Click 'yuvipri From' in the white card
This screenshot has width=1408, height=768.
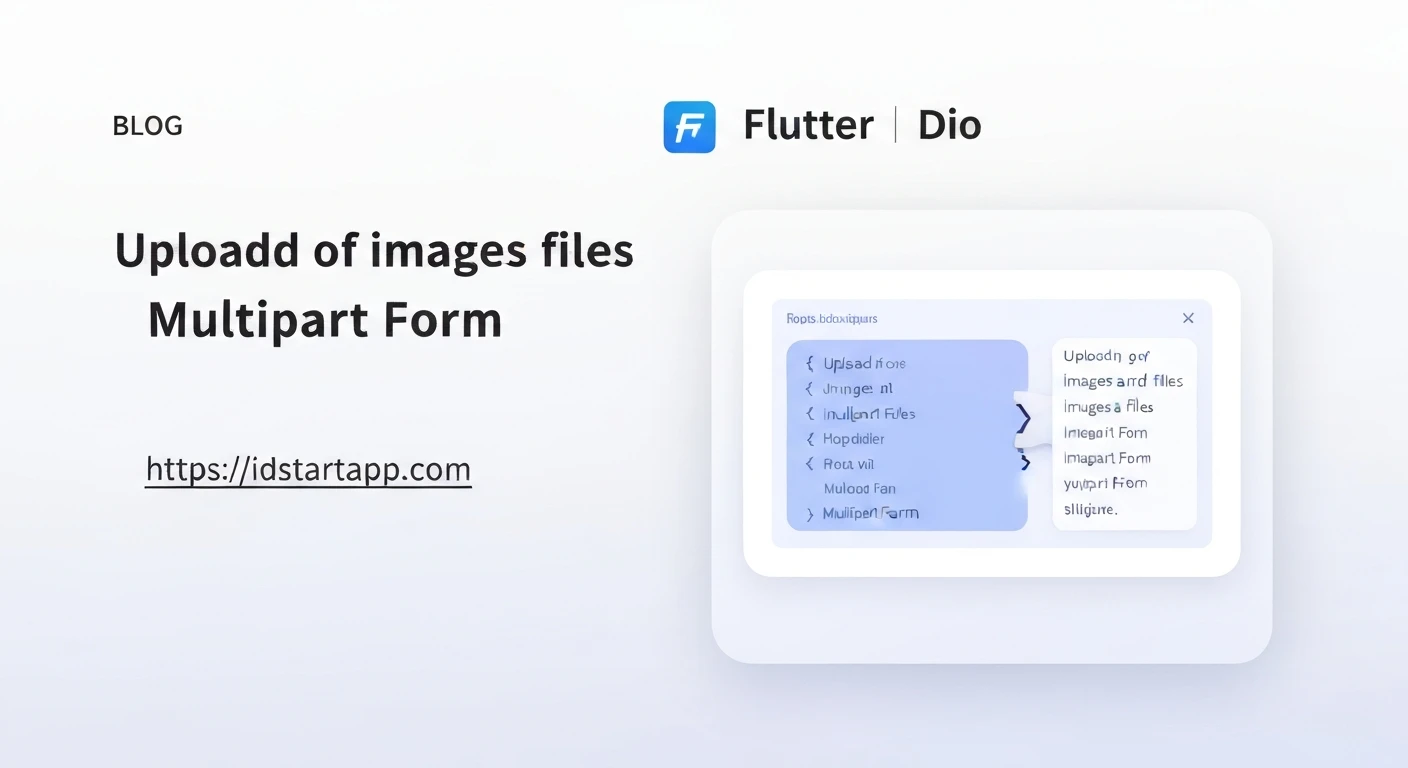[x=1105, y=483]
